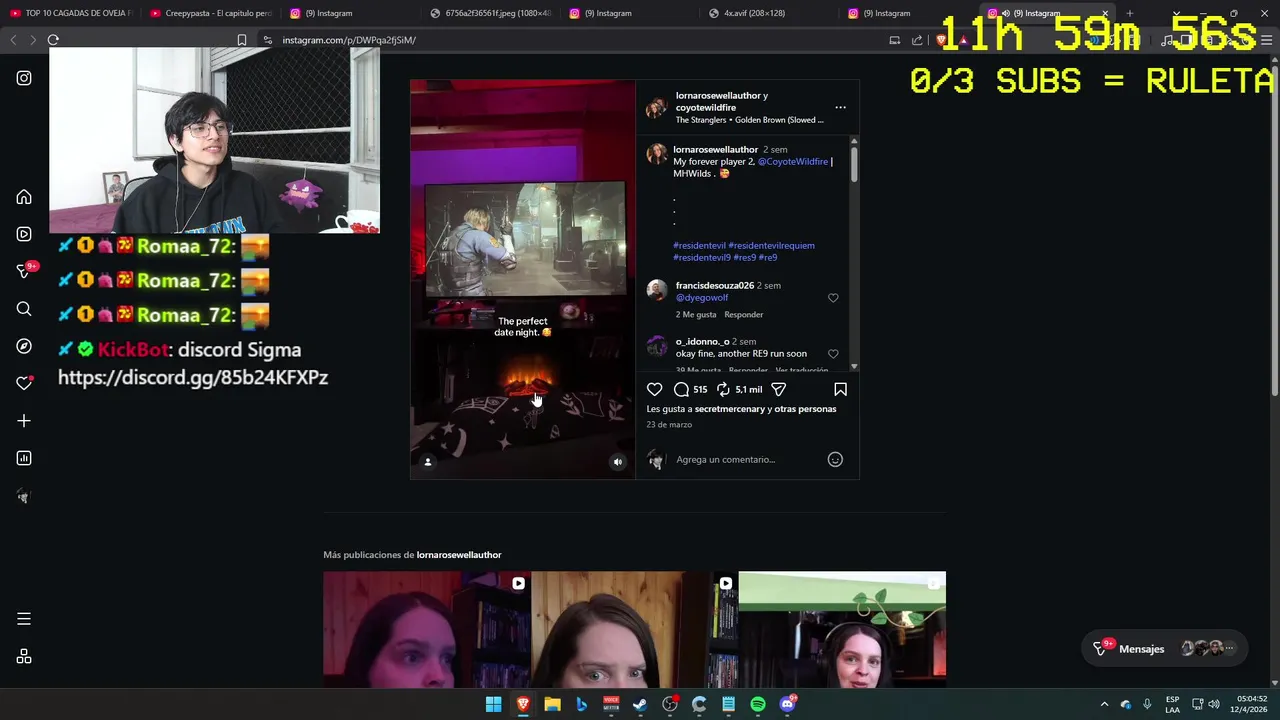Open lornarosewellauthor link in Más publicaciones heading
The height and width of the screenshot is (720, 1280).
click(x=459, y=555)
